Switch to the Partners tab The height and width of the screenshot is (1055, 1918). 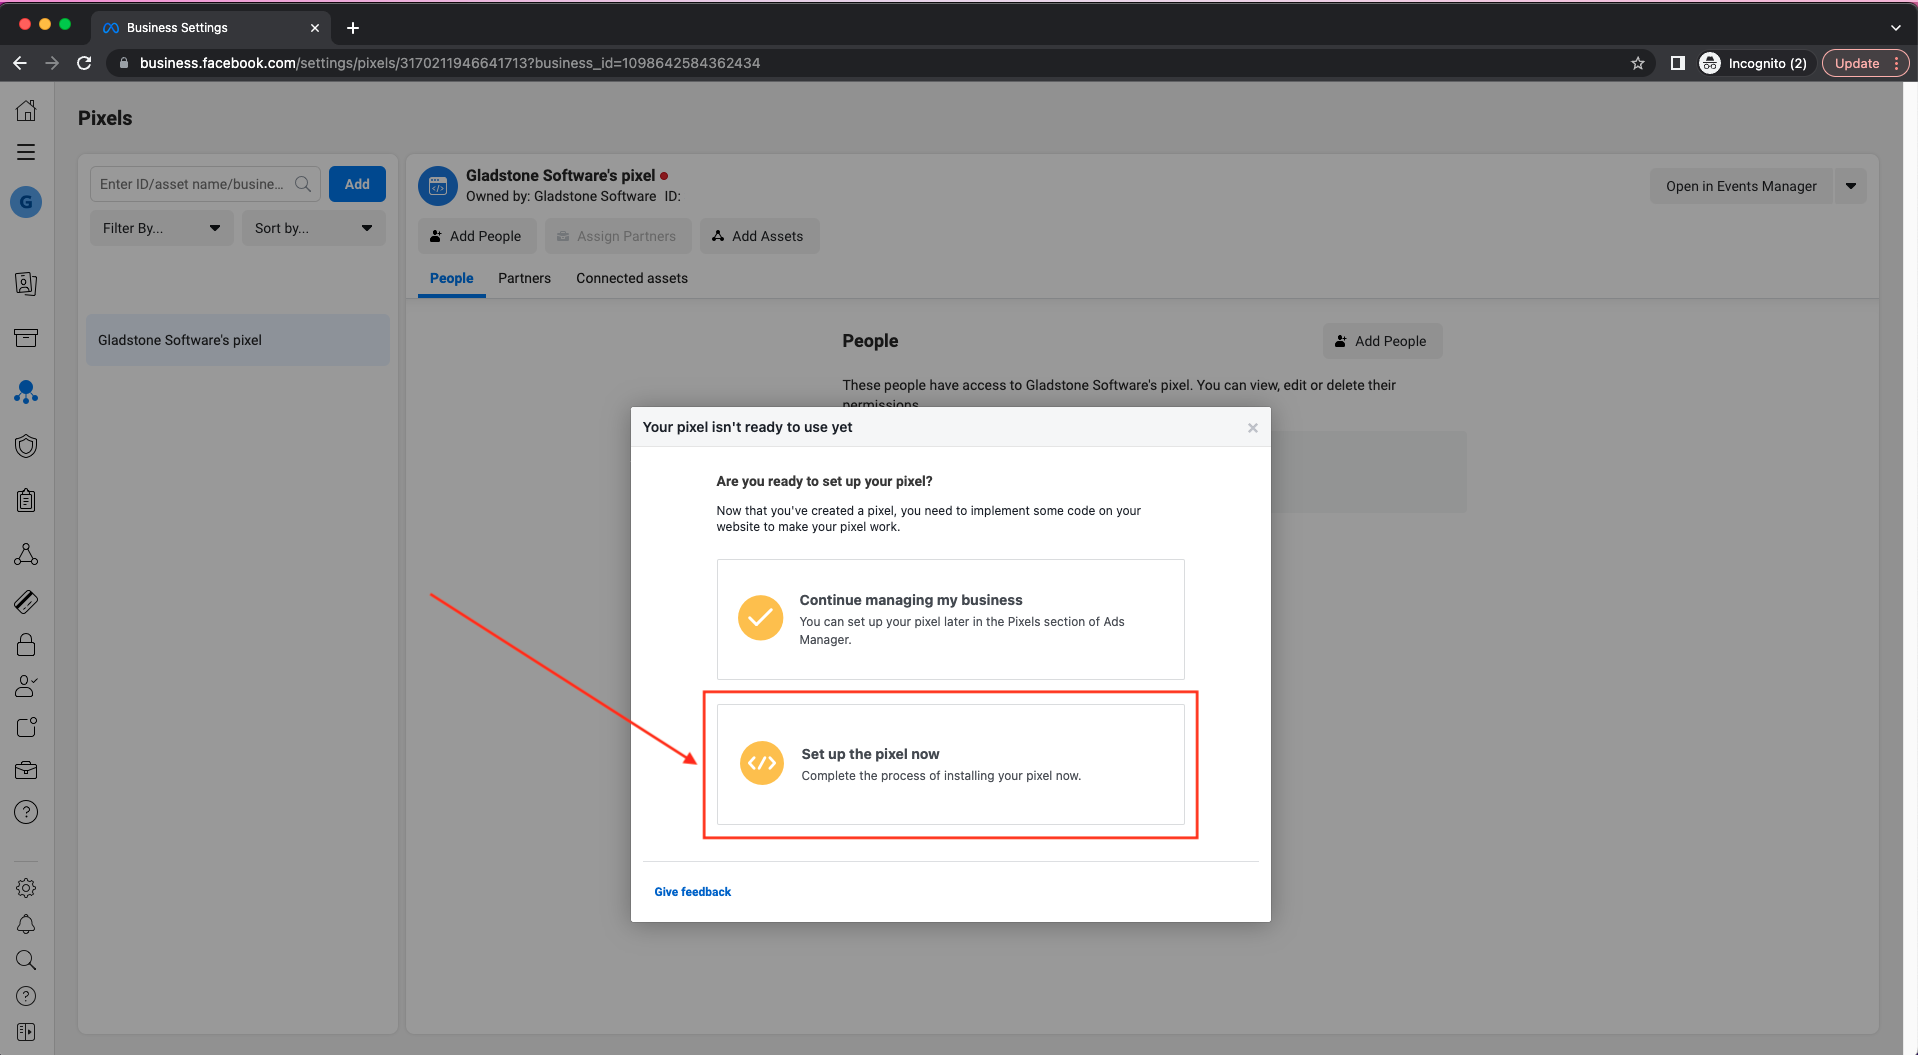(x=524, y=278)
